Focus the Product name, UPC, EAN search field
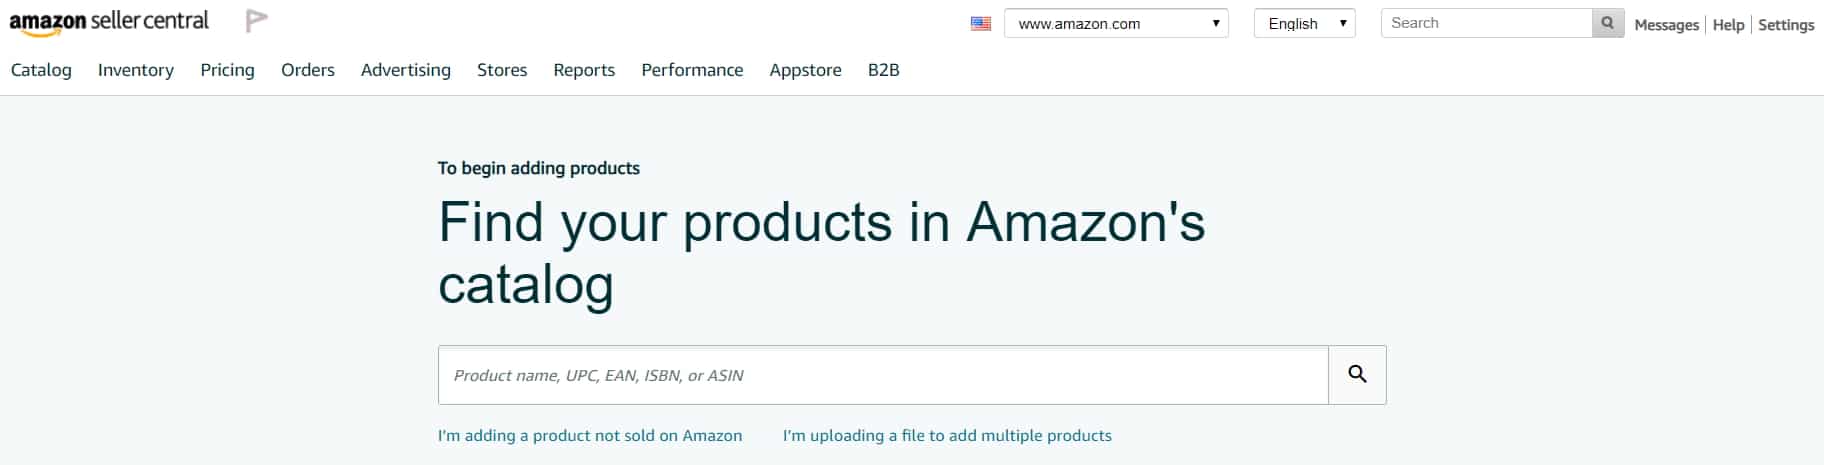 (883, 375)
